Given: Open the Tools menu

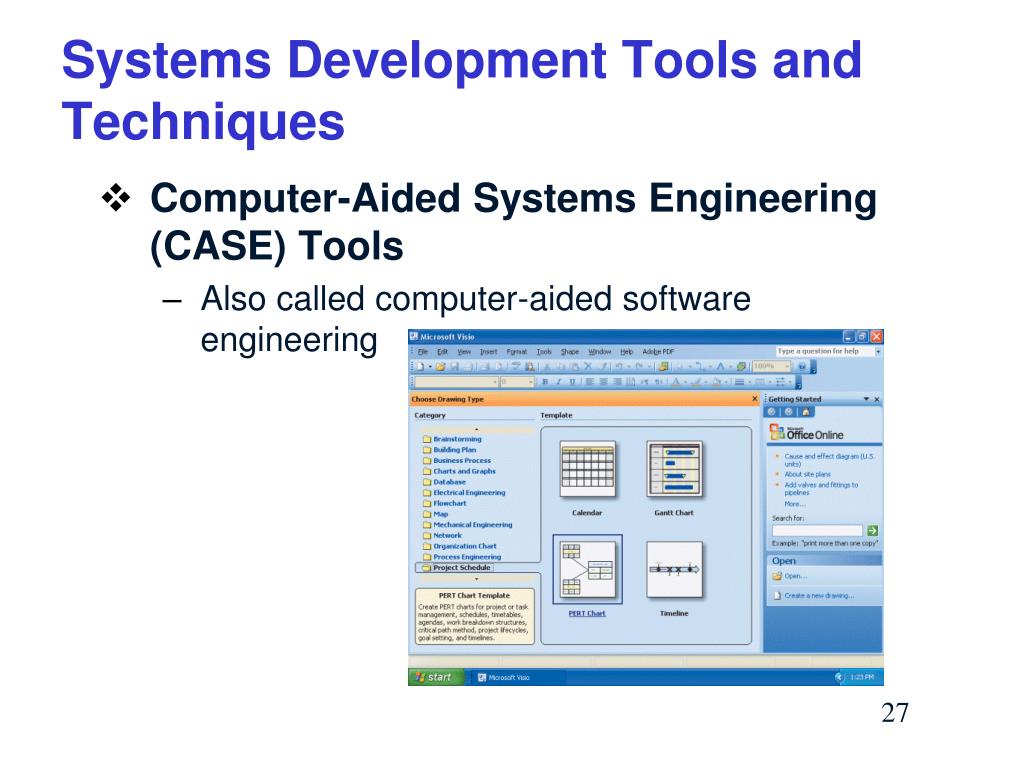Looking at the screenshot, I should (544, 351).
